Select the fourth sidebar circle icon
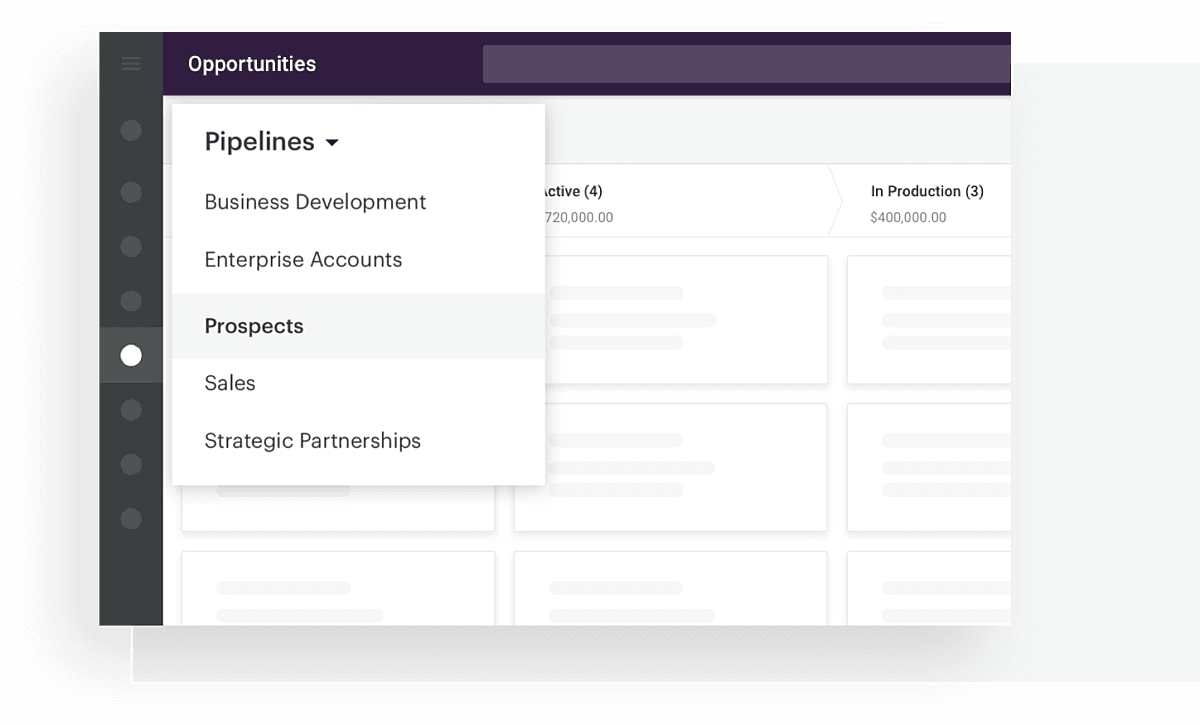This screenshot has width=1200, height=725. 131,300
